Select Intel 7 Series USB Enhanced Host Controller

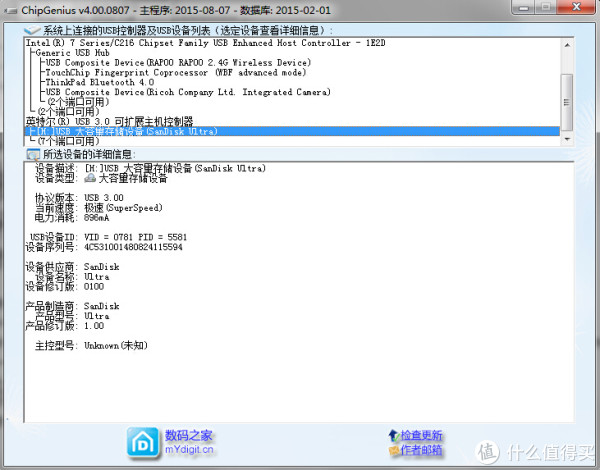click(x=205, y=42)
